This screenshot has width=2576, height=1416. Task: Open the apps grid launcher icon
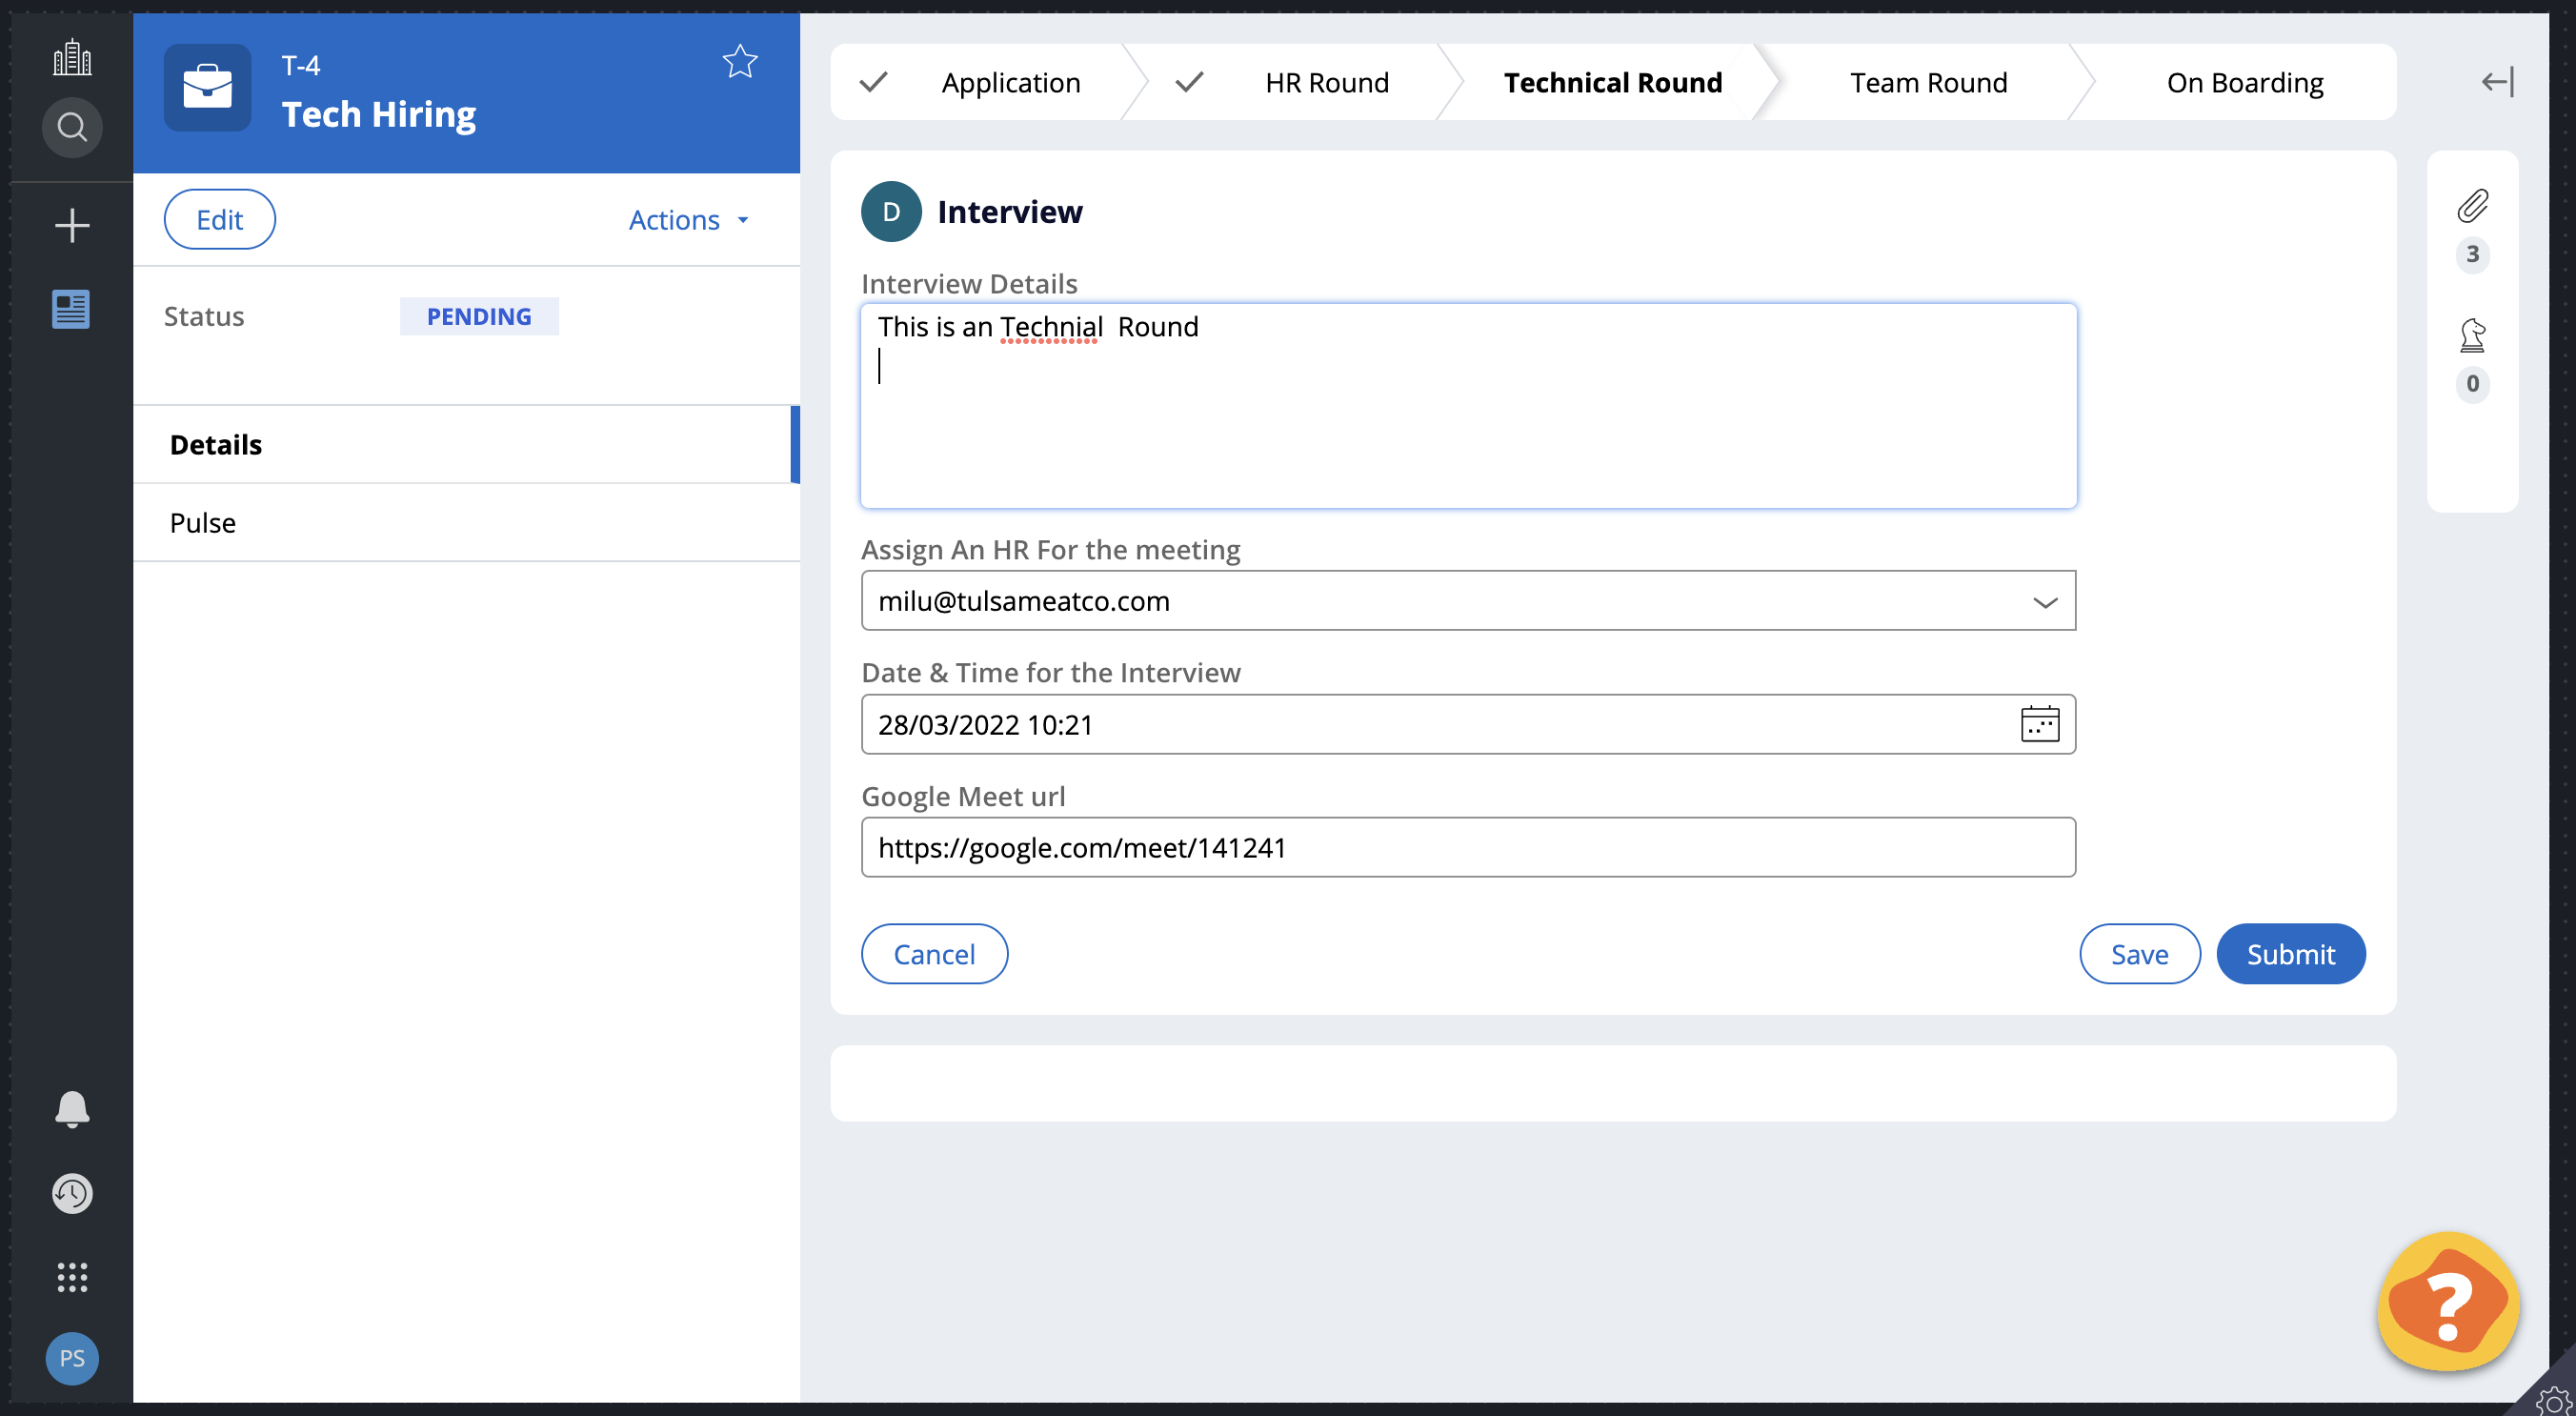click(x=72, y=1277)
